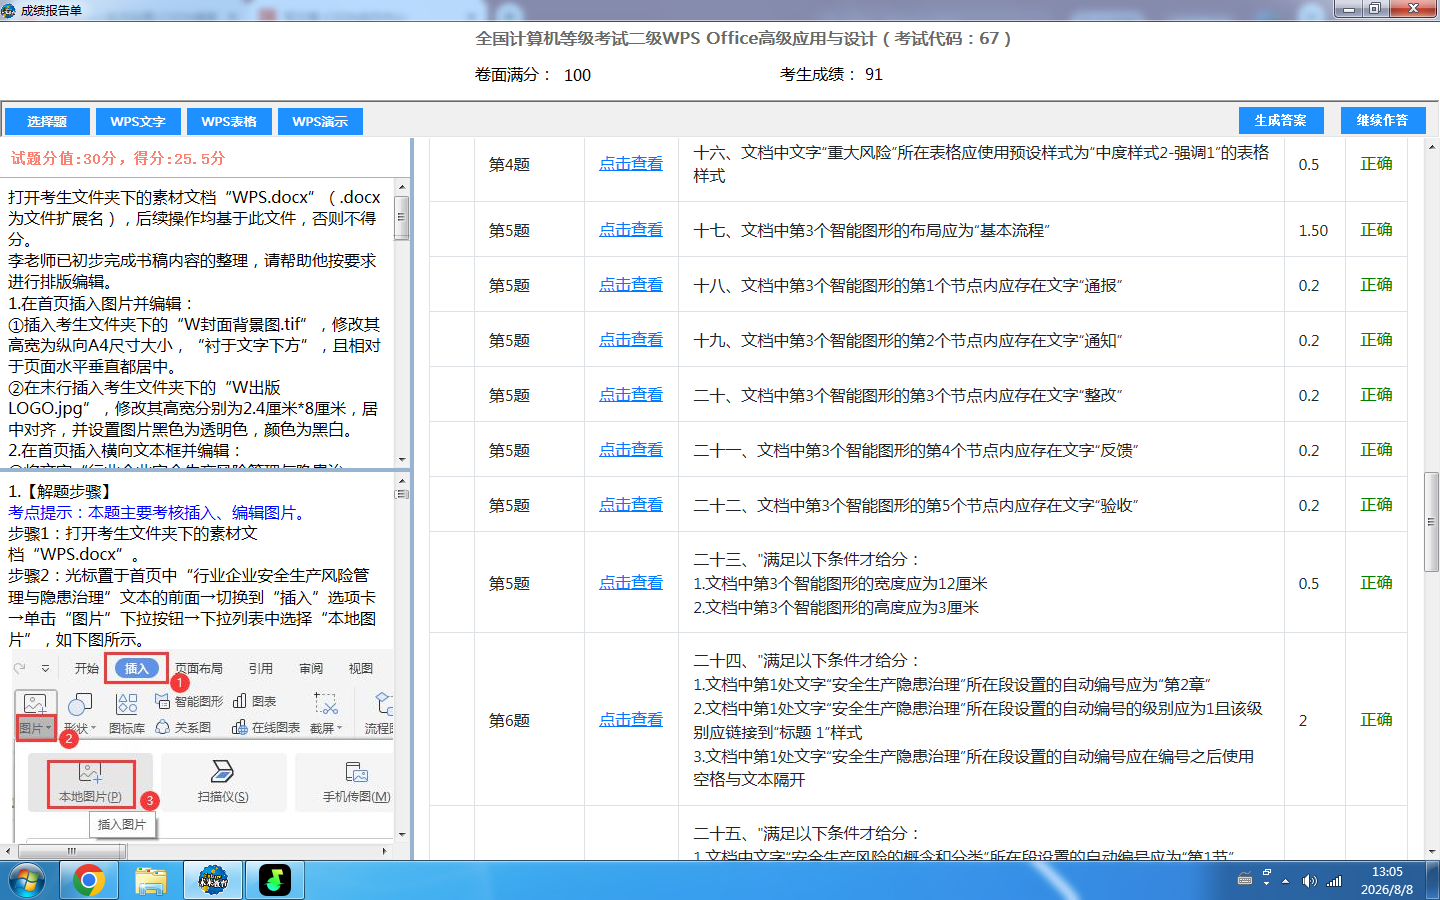Click the blue '考点提示' hint line
1440x900 pixels.
click(x=156, y=512)
